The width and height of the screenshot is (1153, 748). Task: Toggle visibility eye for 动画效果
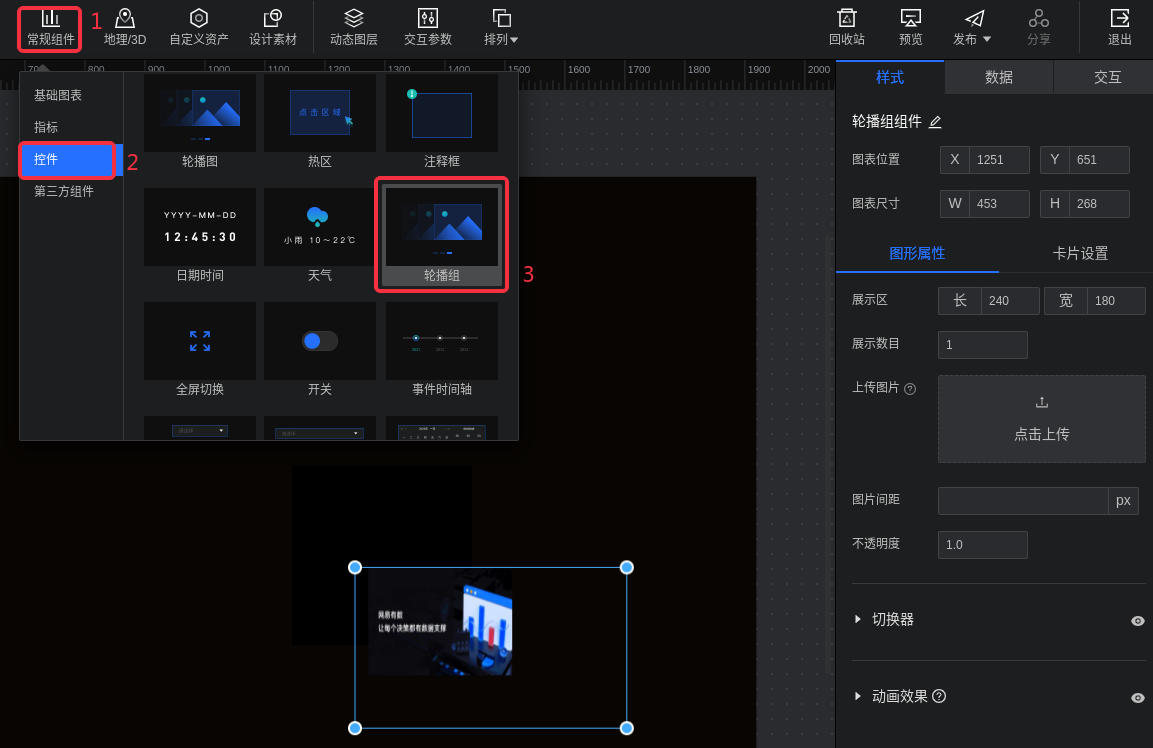pos(1137,698)
